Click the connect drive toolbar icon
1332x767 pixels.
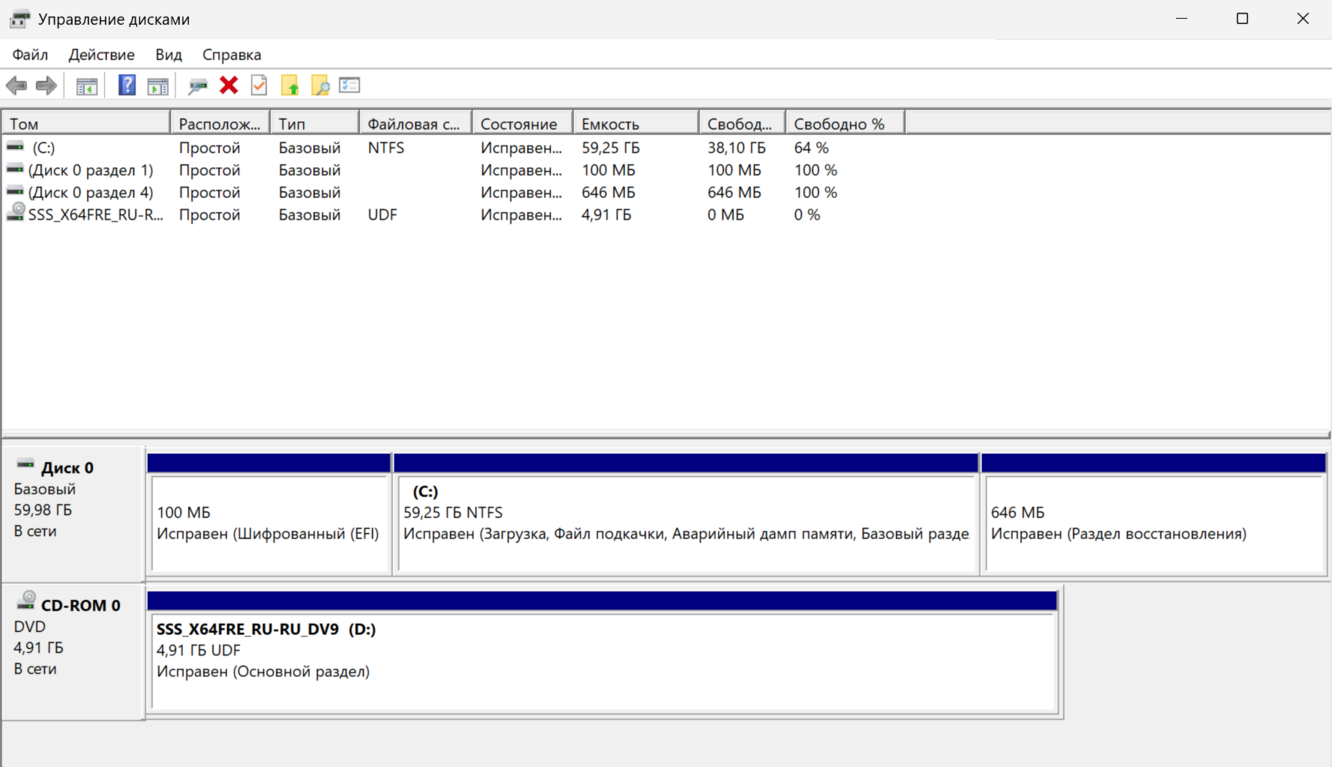[x=198, y=86]
